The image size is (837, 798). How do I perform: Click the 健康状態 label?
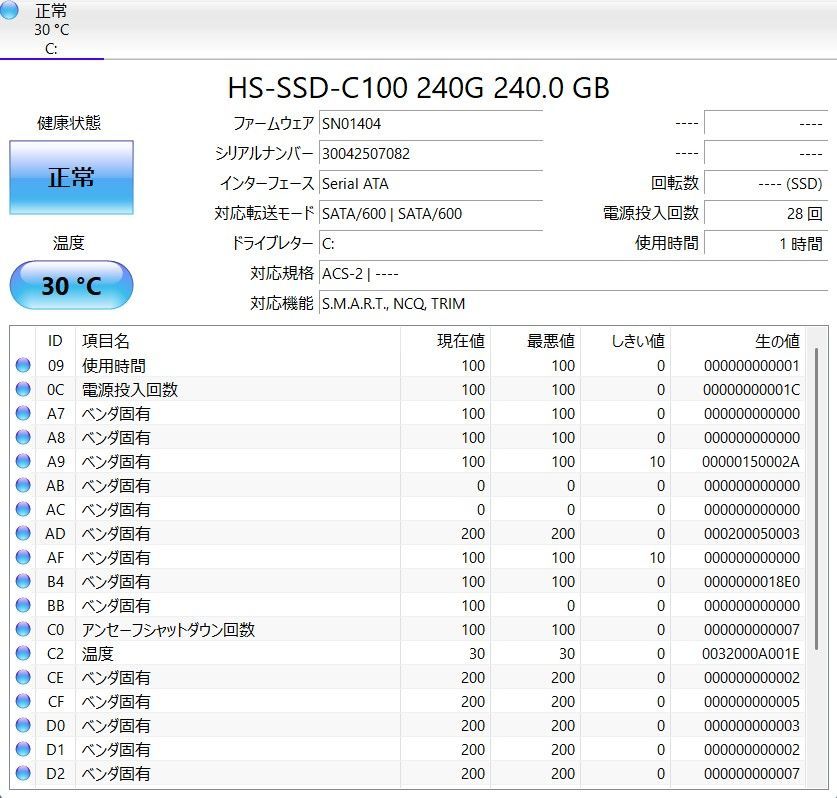tap(69, 123)
